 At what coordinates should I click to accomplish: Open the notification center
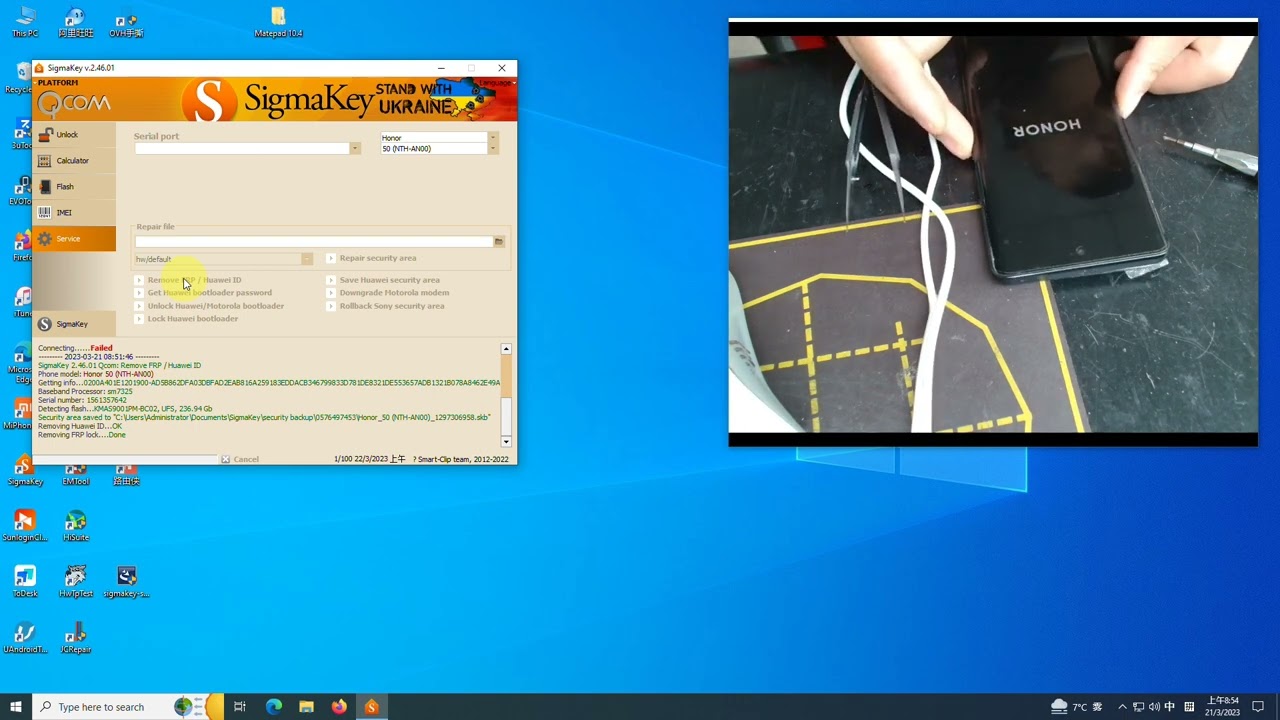coord(1258,707)
